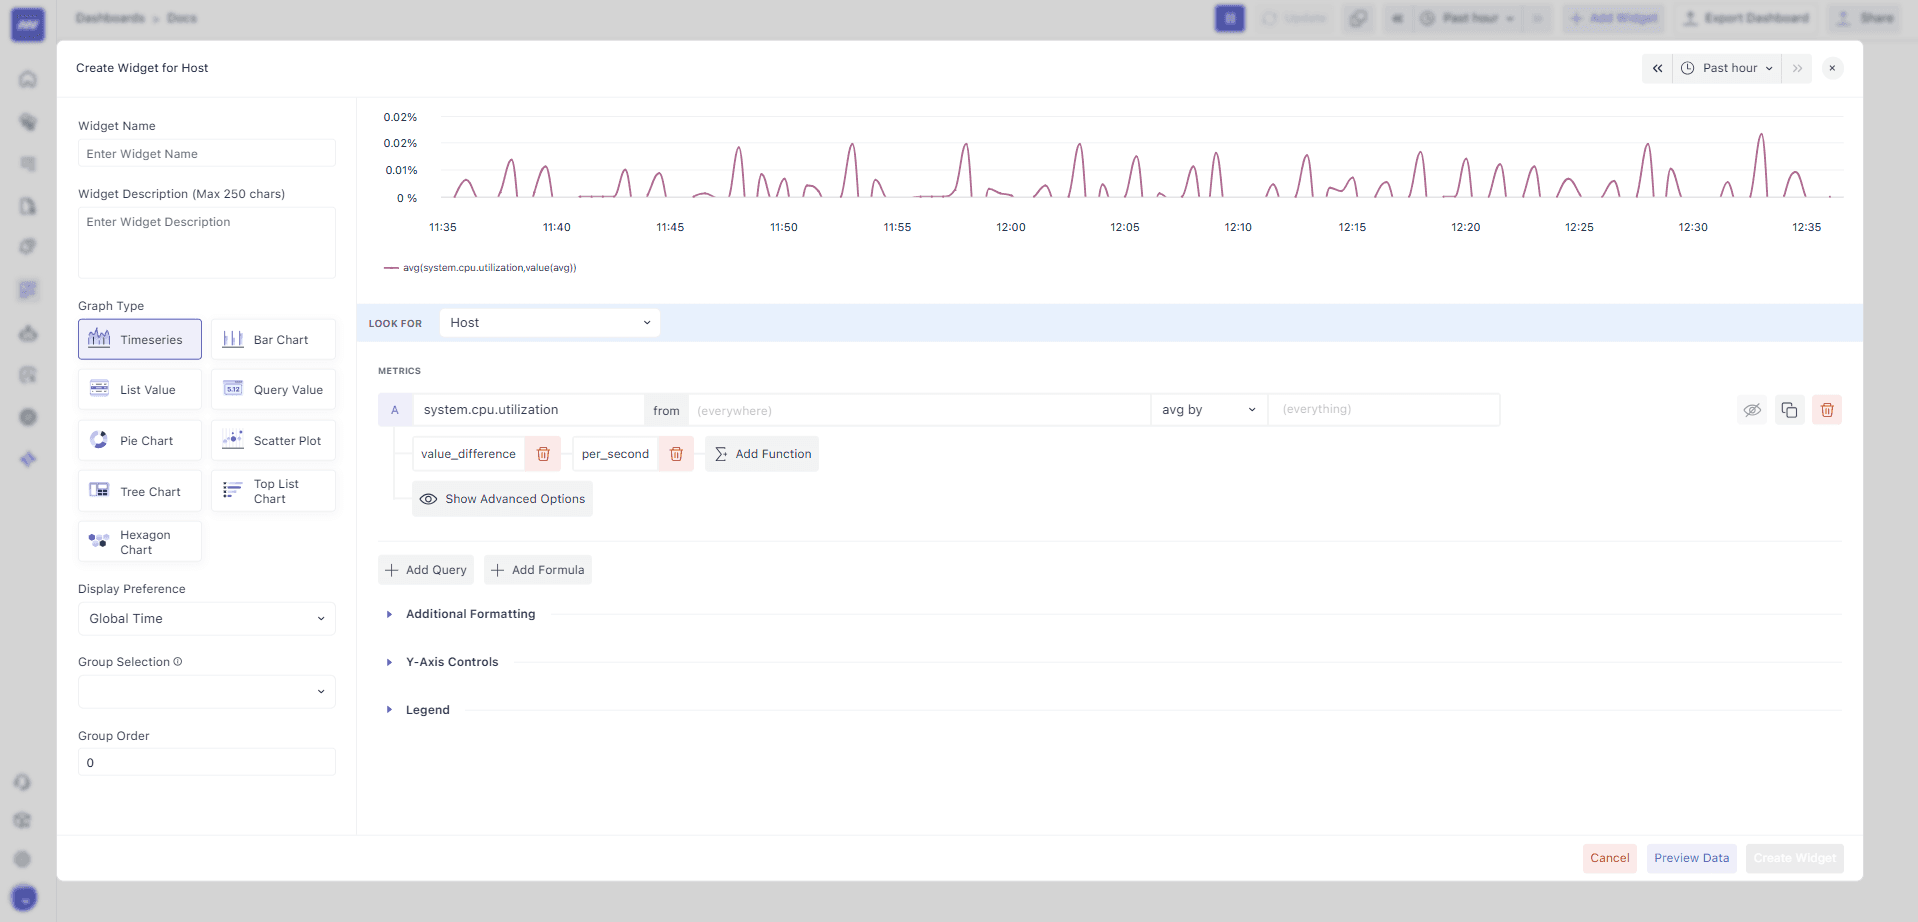This screenshot has height=922, width=1918.
Task: Choose Scatter Plot graph type
Action: tap(273, 441)
